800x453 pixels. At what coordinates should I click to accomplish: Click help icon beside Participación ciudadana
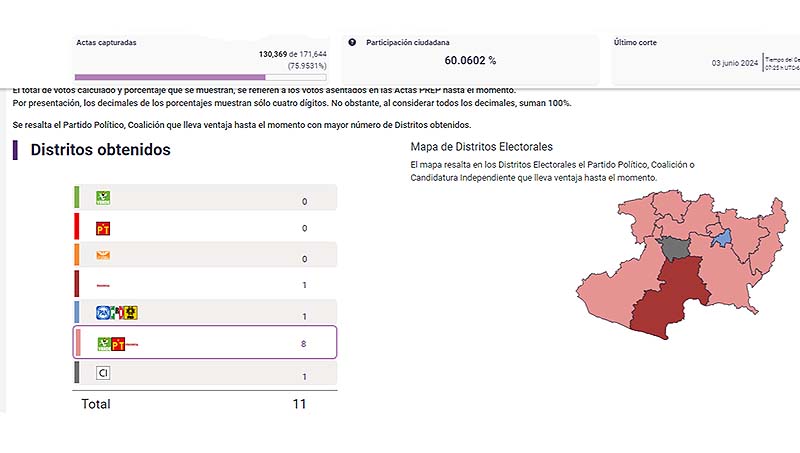[352, 43]
